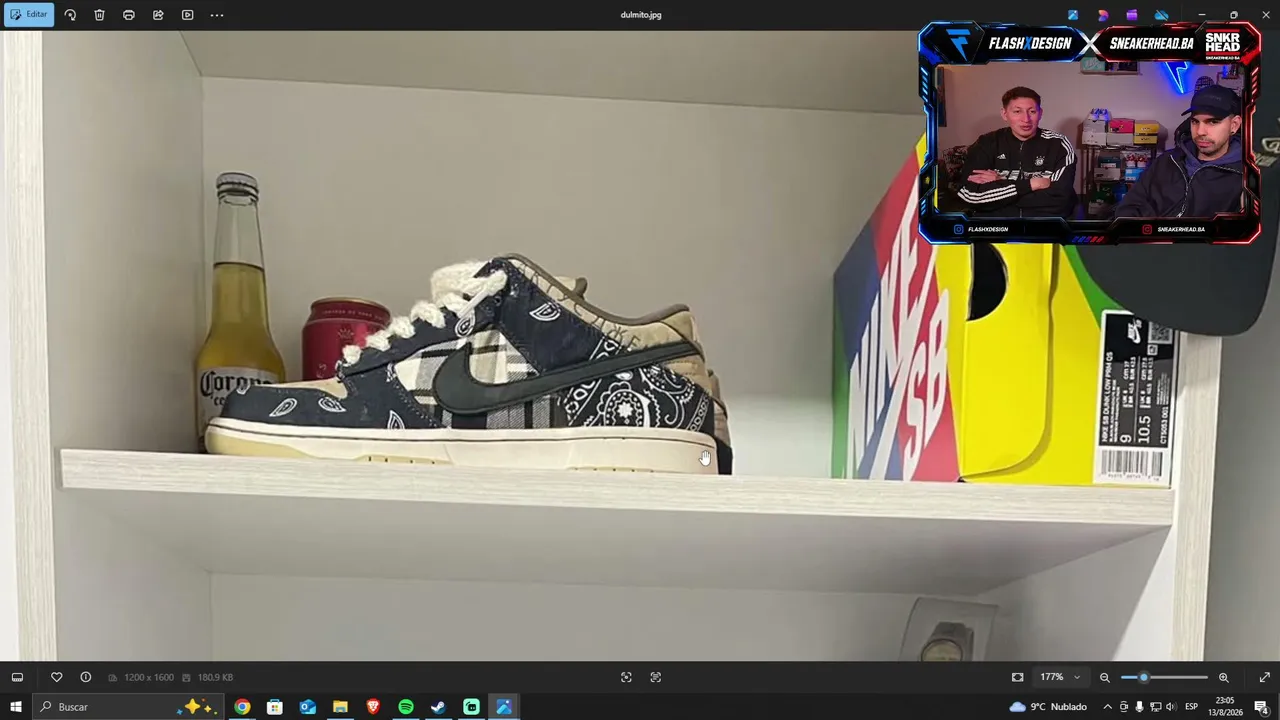Open the 9°C Nublado weather widget
The image size is (1280, 720).
pos(1048,707)
